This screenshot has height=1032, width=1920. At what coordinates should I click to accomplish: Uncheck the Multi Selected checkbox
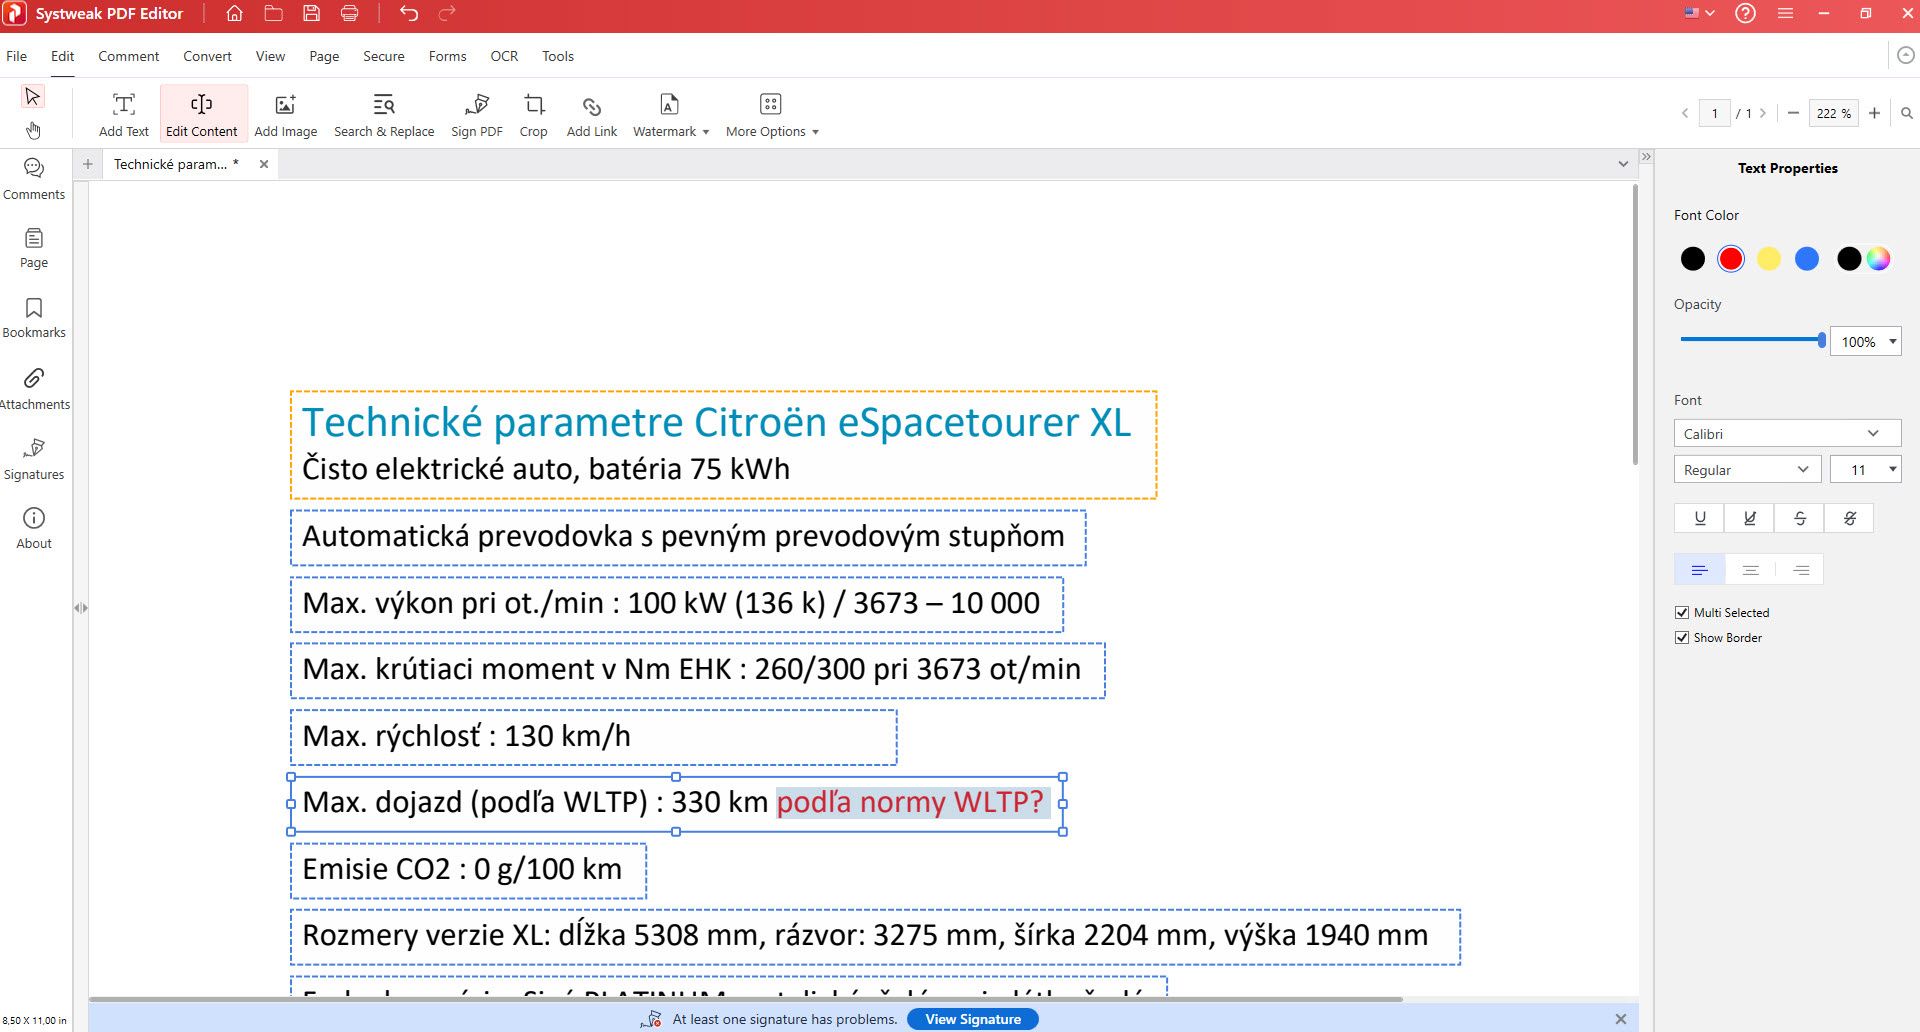click(x=1682, y=613)
